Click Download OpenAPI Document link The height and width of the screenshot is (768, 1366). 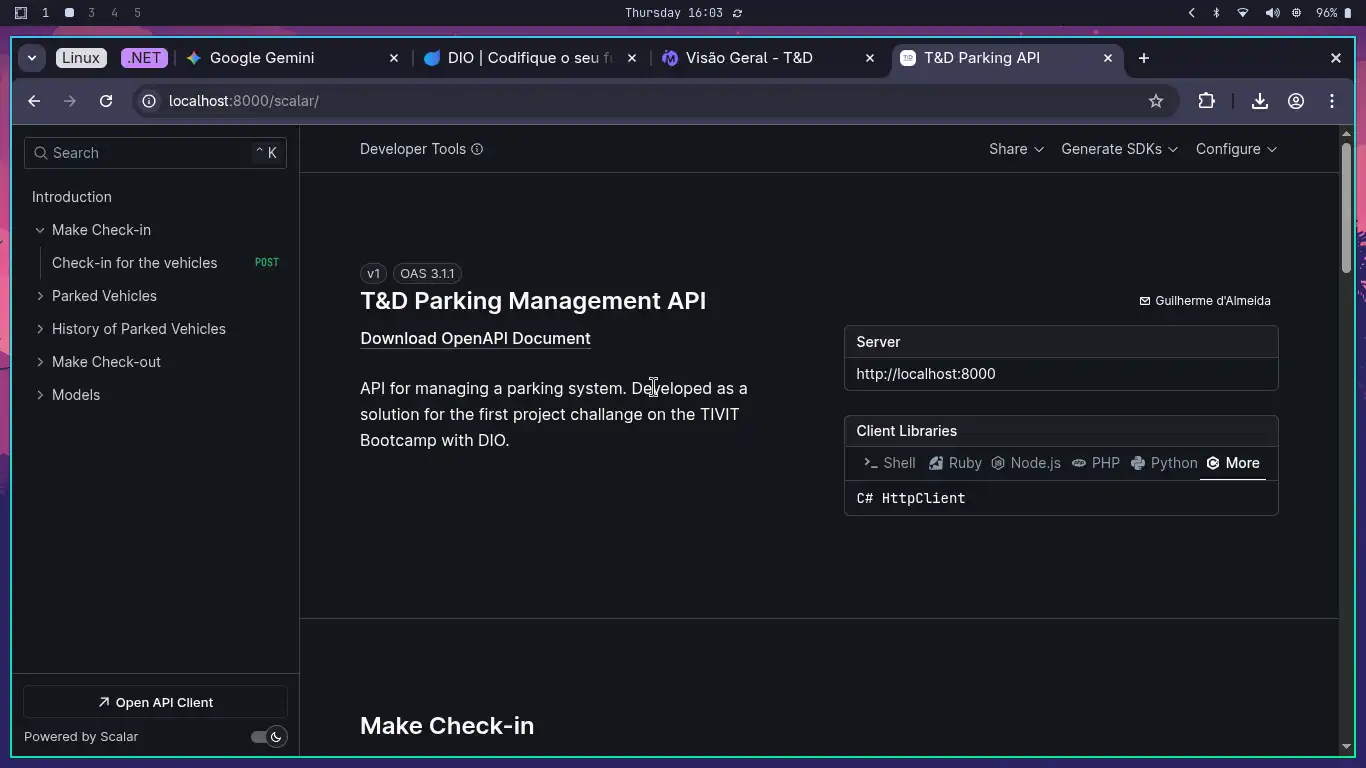[475, 338]
